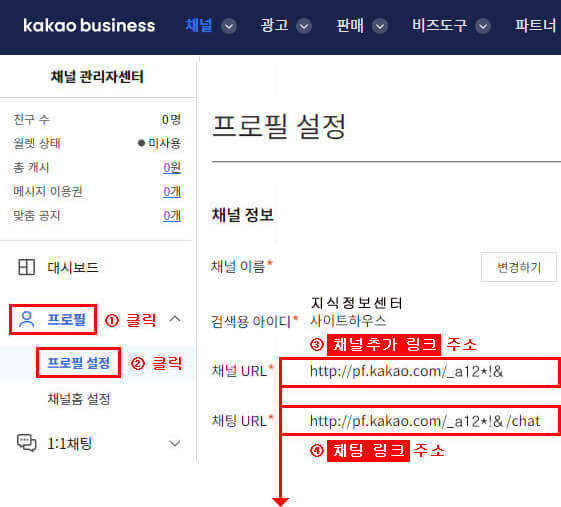Click the 친구 수 0명 value
Viewport: 561px width, 507px height.
click(x=171, y=120)
